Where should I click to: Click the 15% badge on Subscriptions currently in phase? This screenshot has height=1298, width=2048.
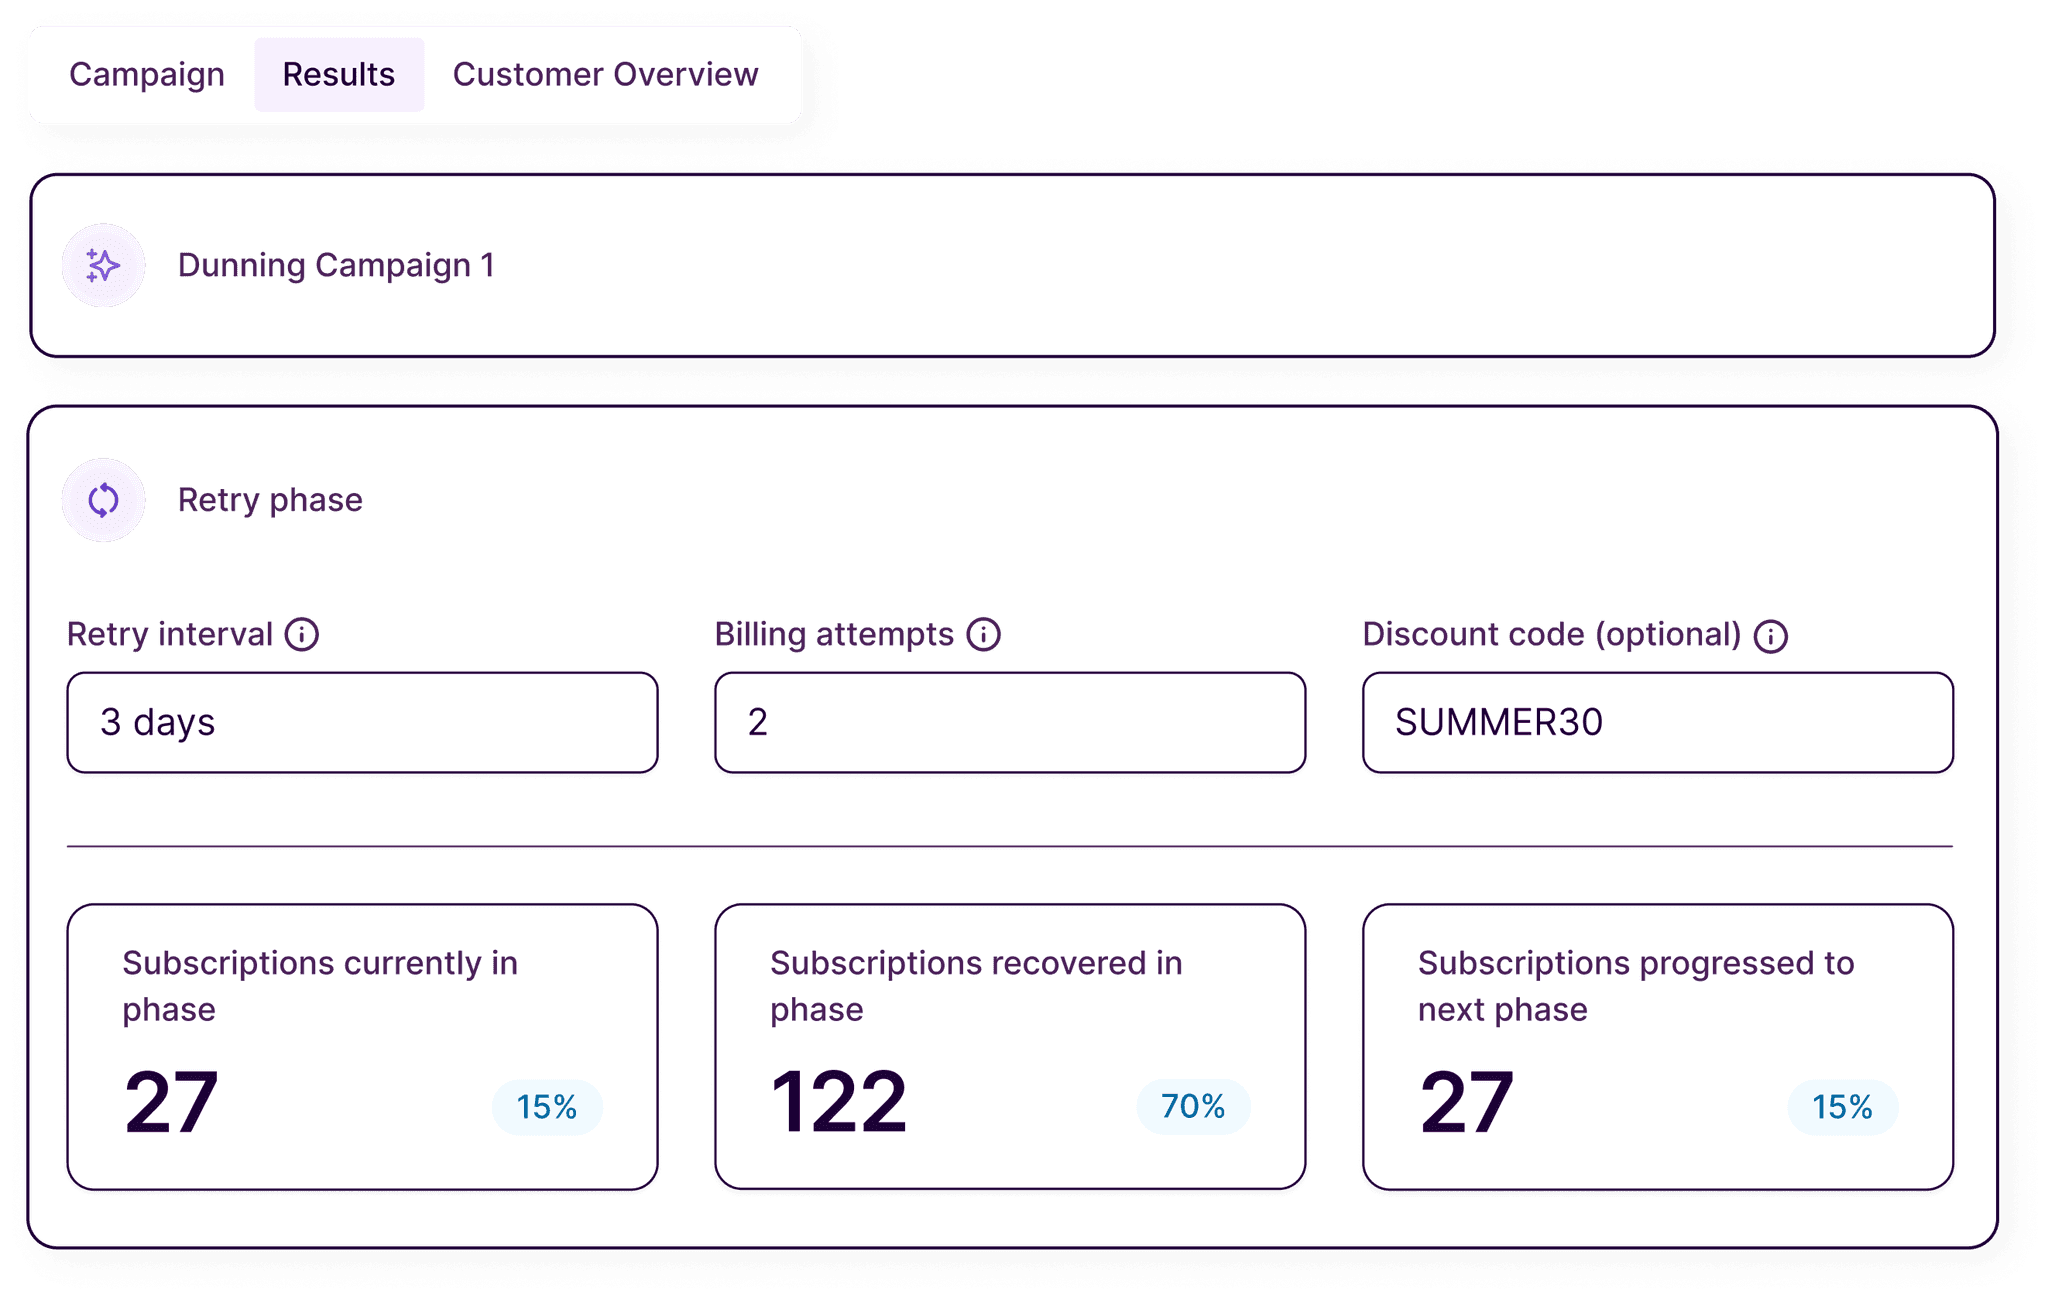547,1107
